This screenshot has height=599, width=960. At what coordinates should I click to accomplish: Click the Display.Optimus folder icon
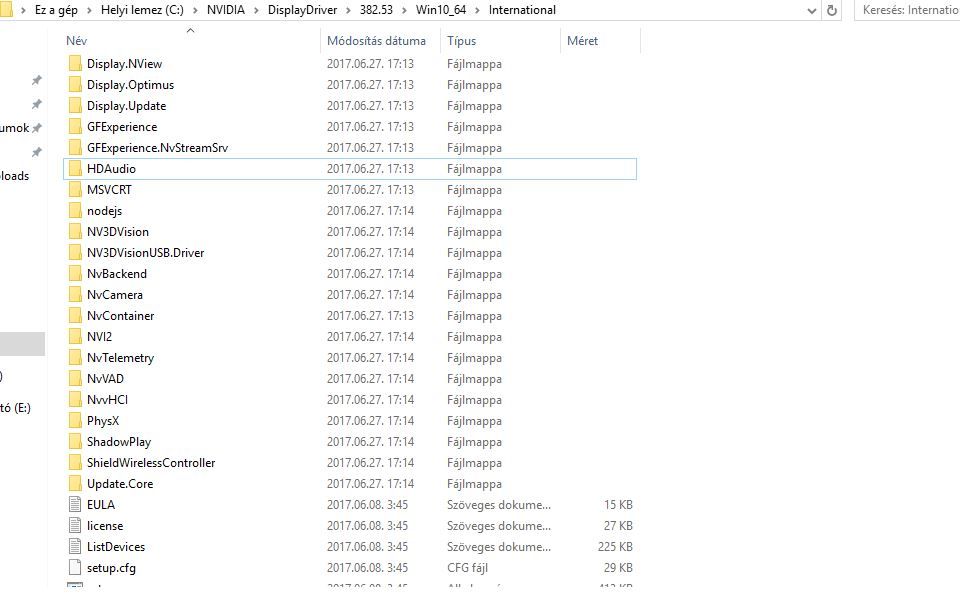pos(75,85)
